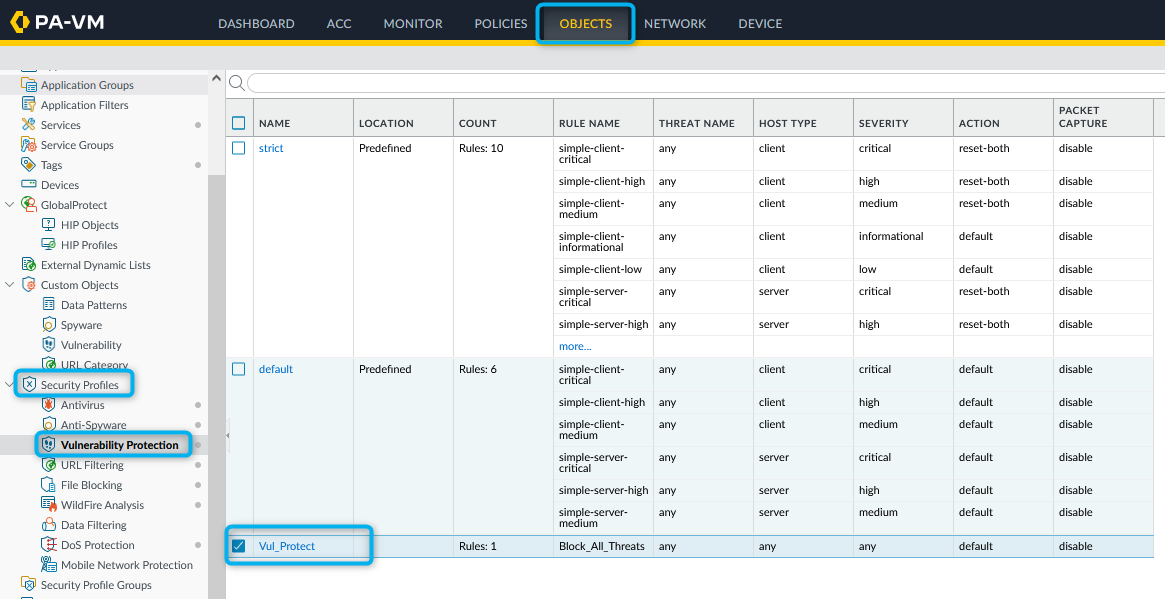Viewport: 1165px width, 599px height.
Task: Click the WildFire Analysis icon
Action: click(49, 505)
